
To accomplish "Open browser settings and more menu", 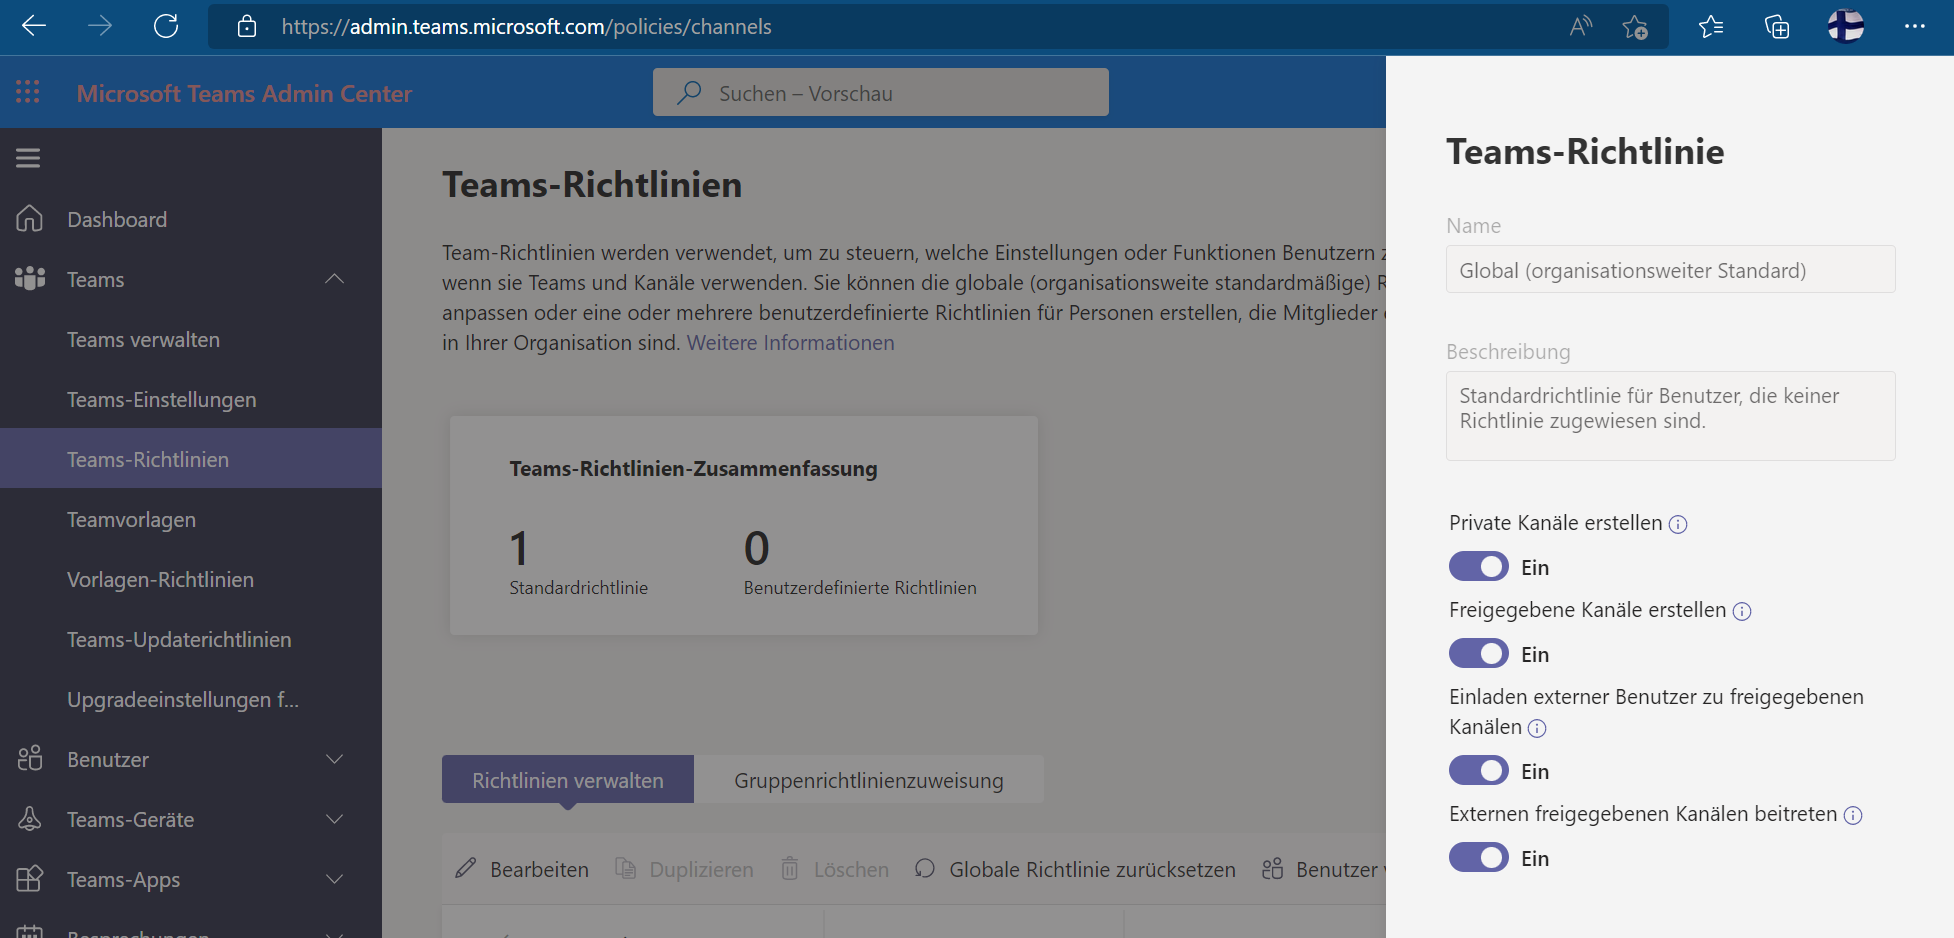I will tap(1915, 27).
